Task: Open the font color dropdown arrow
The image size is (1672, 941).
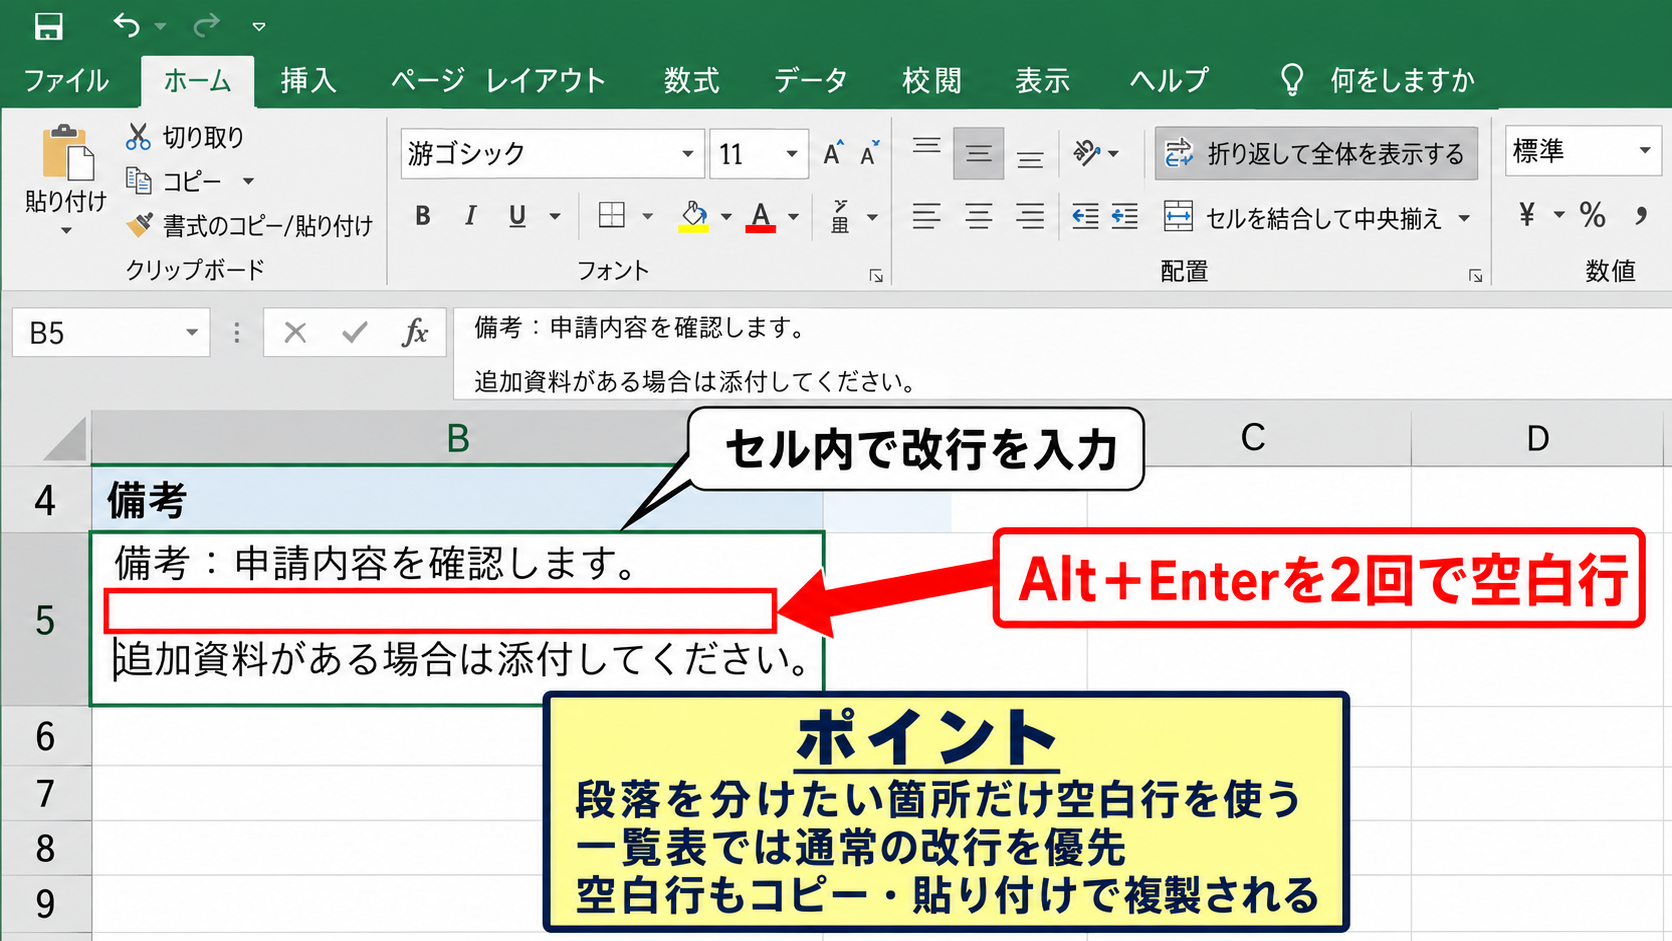Action: [793, 217]
